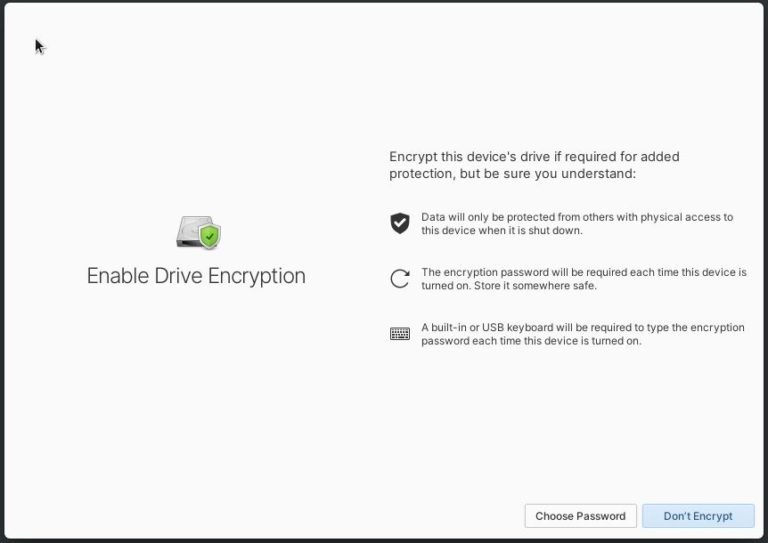Image resolution: width=768 pixels, height=543 pixels.
Task: Select the Don't Encrypt button
Action: pos(698,516)
